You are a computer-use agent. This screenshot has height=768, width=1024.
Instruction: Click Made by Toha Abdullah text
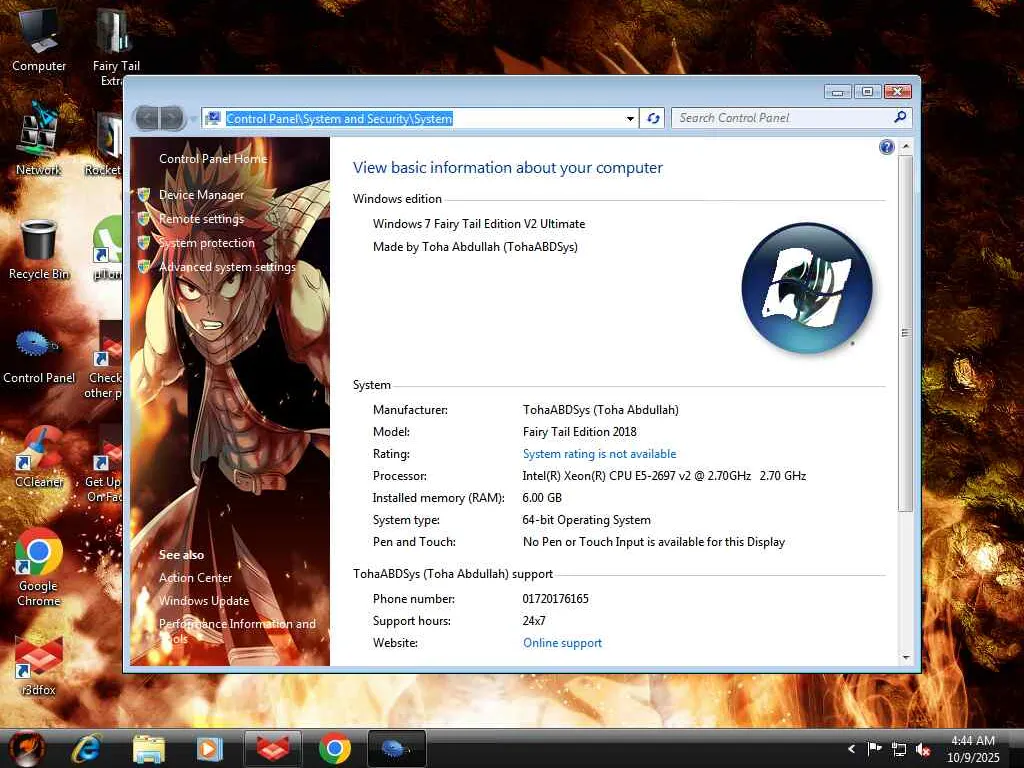click(x=475, y=247)
